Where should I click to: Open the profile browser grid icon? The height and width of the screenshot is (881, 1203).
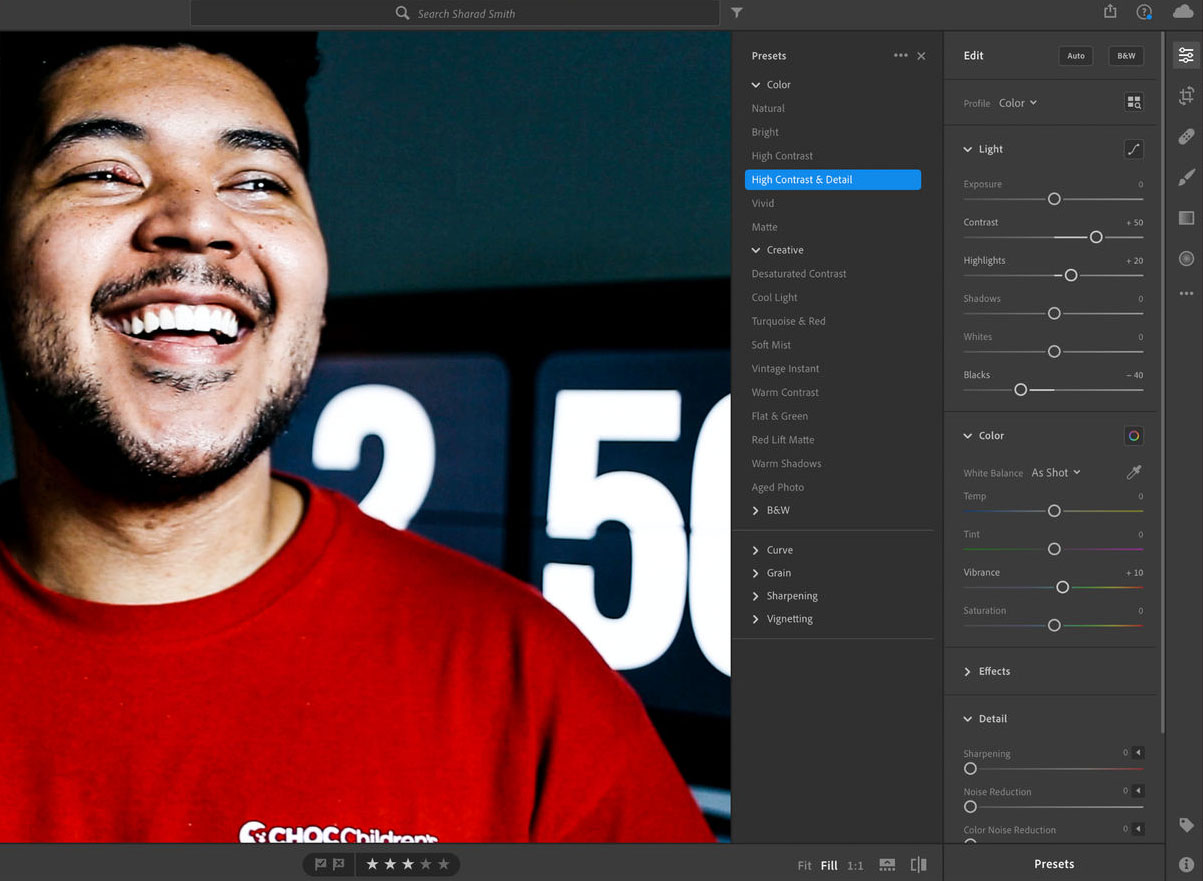click(1134, 102)
